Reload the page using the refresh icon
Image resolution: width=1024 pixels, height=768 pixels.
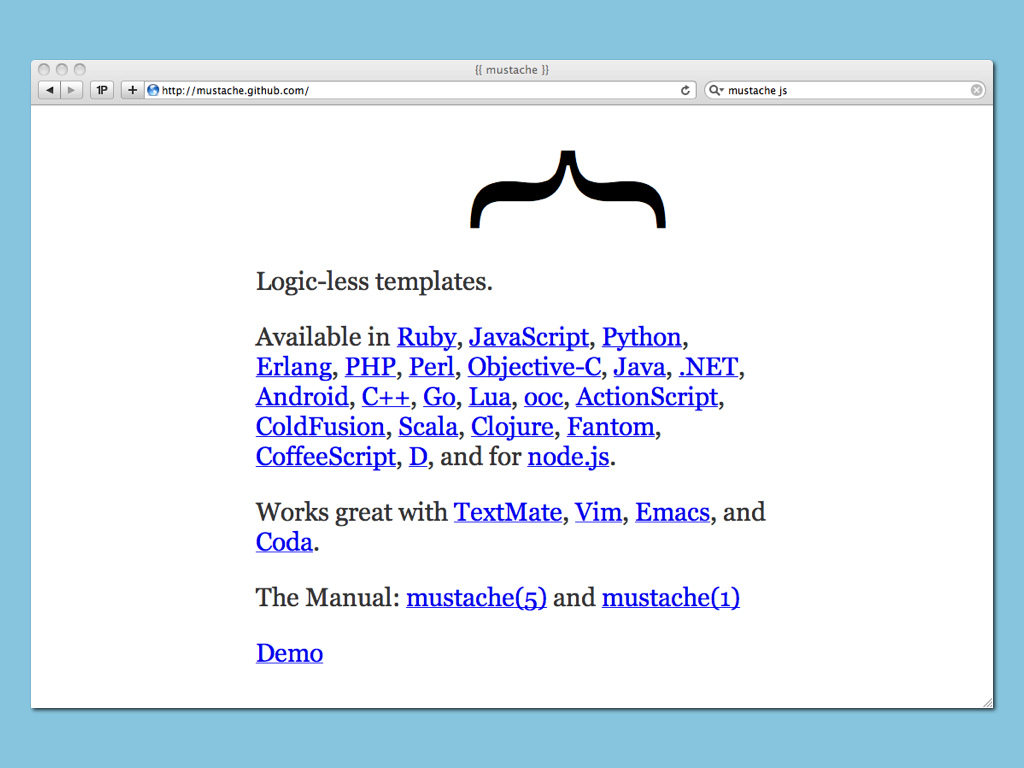(x=685, y=90)
